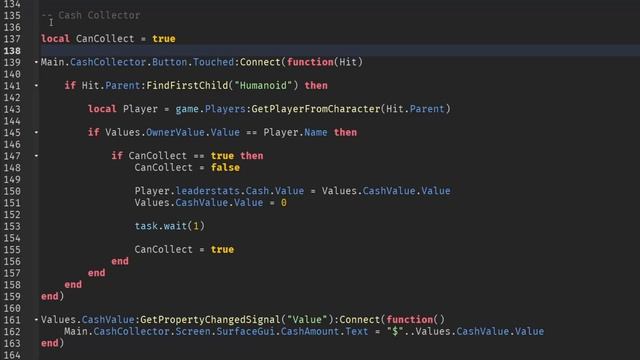Screen dimensions: 640x360
Task: Click 'GetPropertyChangedSignal' on line 161
Action: (x=211, y=320)
